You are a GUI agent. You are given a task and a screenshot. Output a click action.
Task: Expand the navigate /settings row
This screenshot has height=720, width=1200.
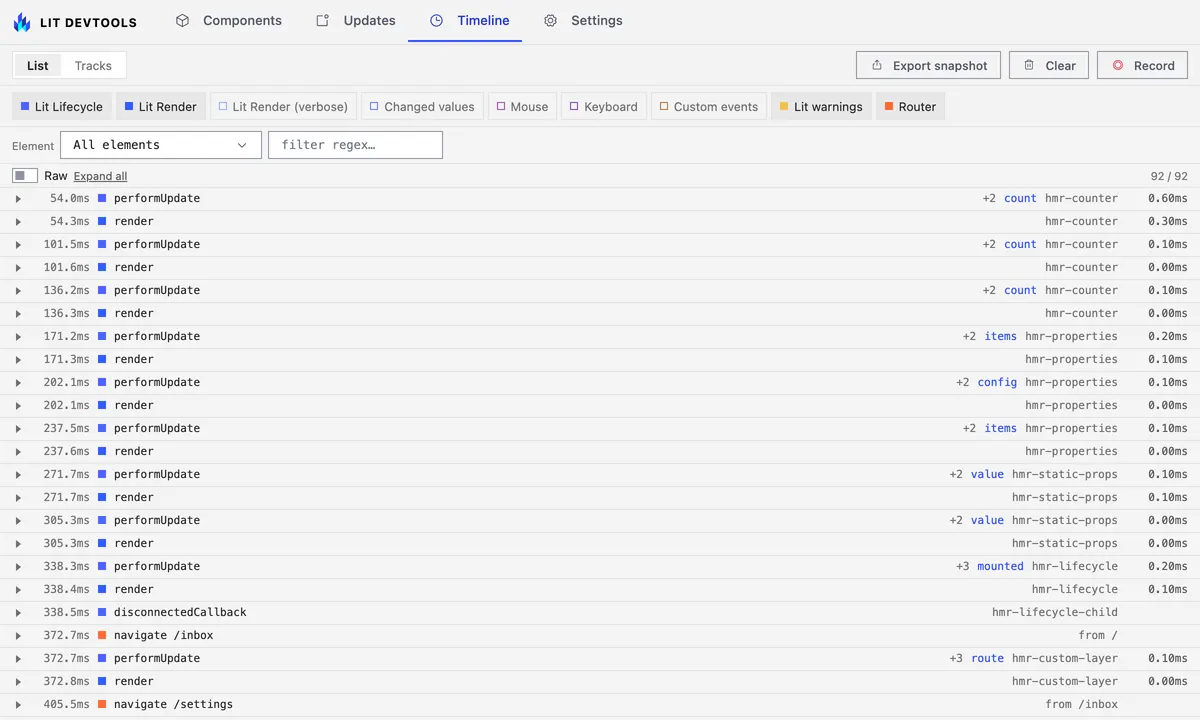click(18, 704)
